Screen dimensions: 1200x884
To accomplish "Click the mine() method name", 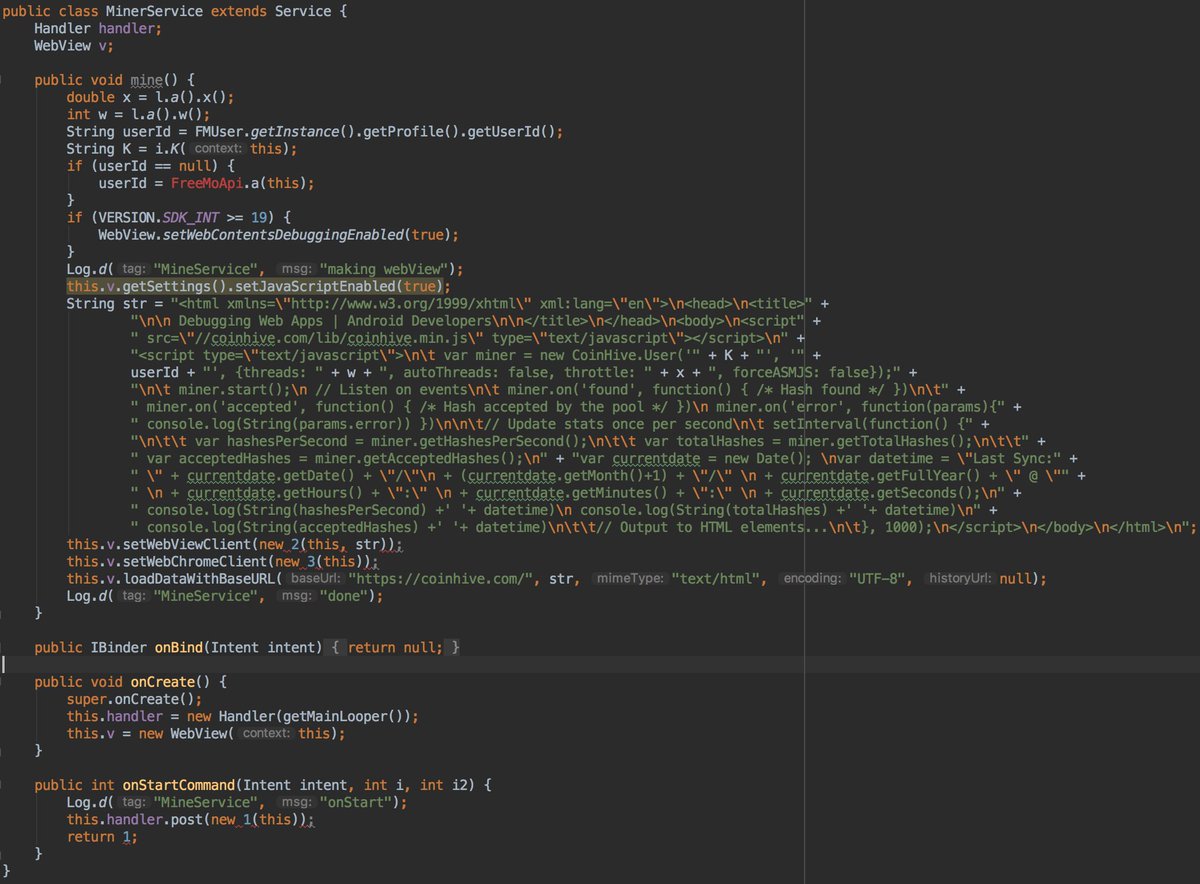I will pyautogui.click(x=147, y=80).
